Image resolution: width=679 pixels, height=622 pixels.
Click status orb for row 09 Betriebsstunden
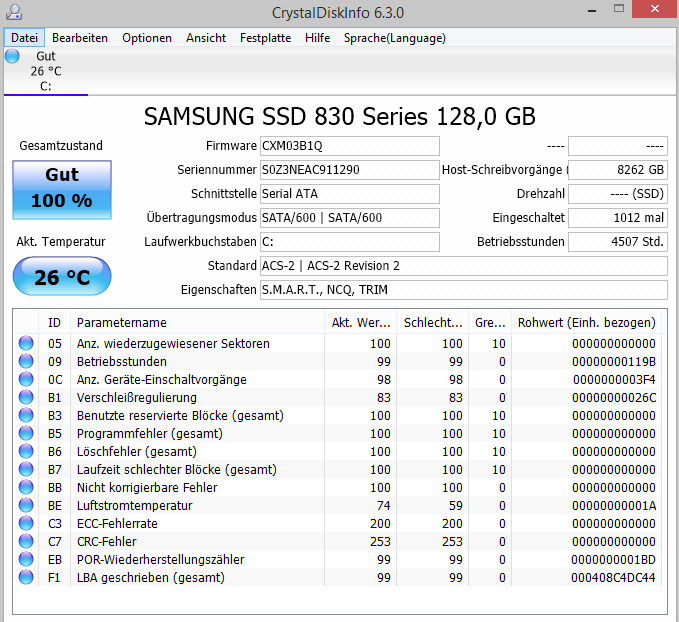coord(26,361)
